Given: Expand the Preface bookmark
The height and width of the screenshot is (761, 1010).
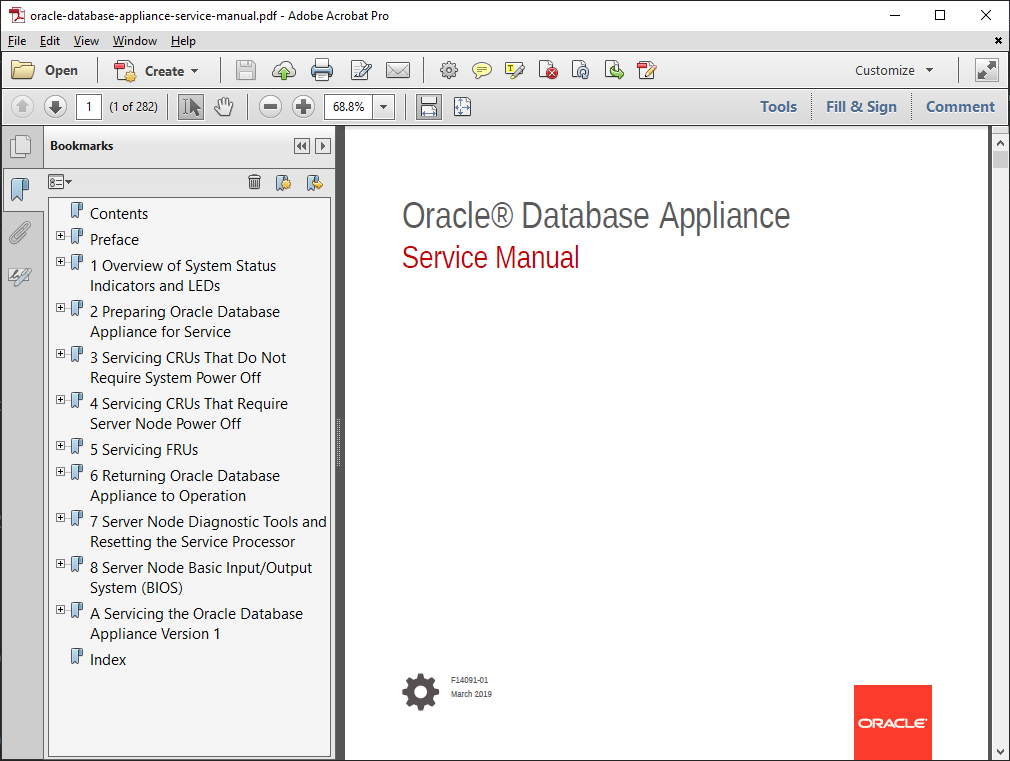Looking at the screenshot, I should tap(60, 235).
